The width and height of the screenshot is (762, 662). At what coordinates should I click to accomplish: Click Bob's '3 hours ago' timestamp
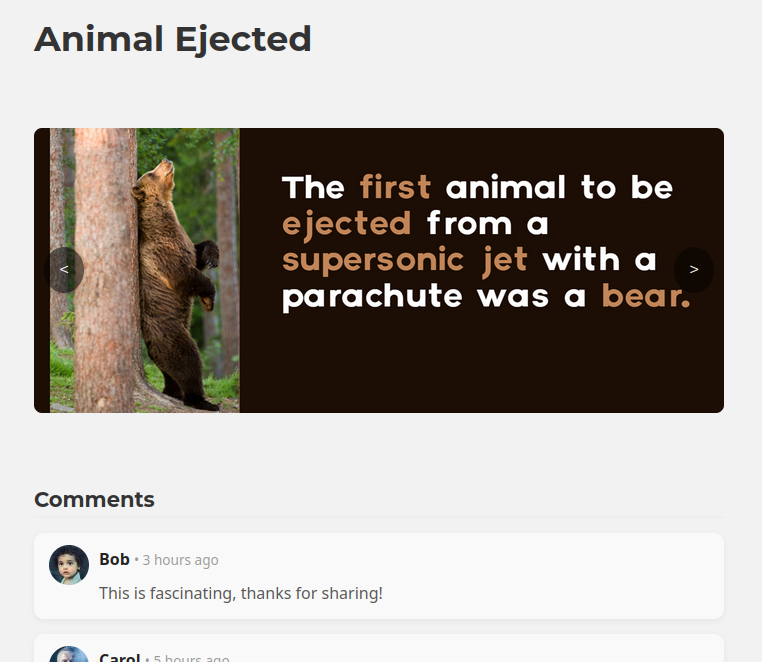pyautogui.click(x=180, y=560)
